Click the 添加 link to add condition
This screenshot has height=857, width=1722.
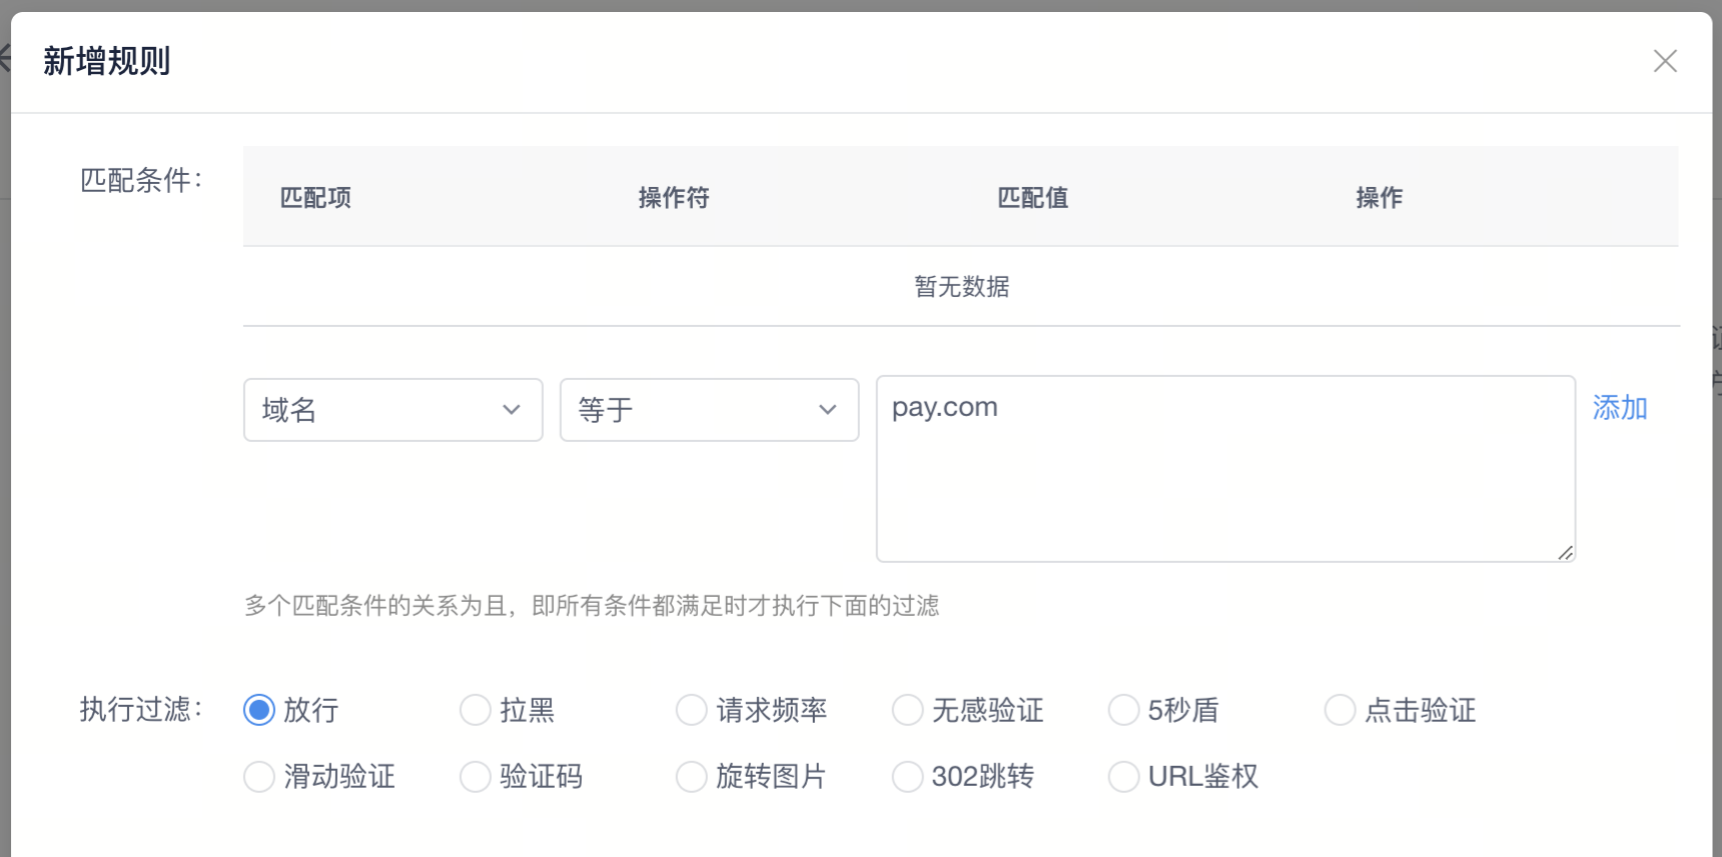pyautogui.click(x=1619, y=408)
